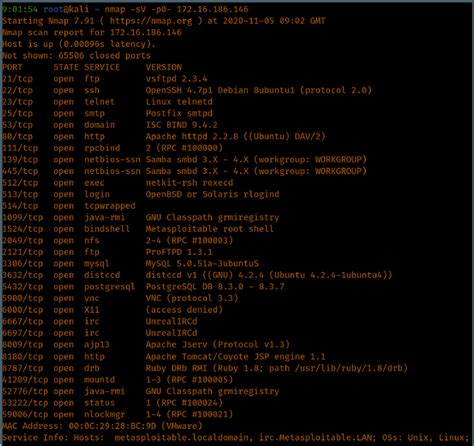
Task: Click the '6697/tcp' port entry
Action: coord(23,333)
